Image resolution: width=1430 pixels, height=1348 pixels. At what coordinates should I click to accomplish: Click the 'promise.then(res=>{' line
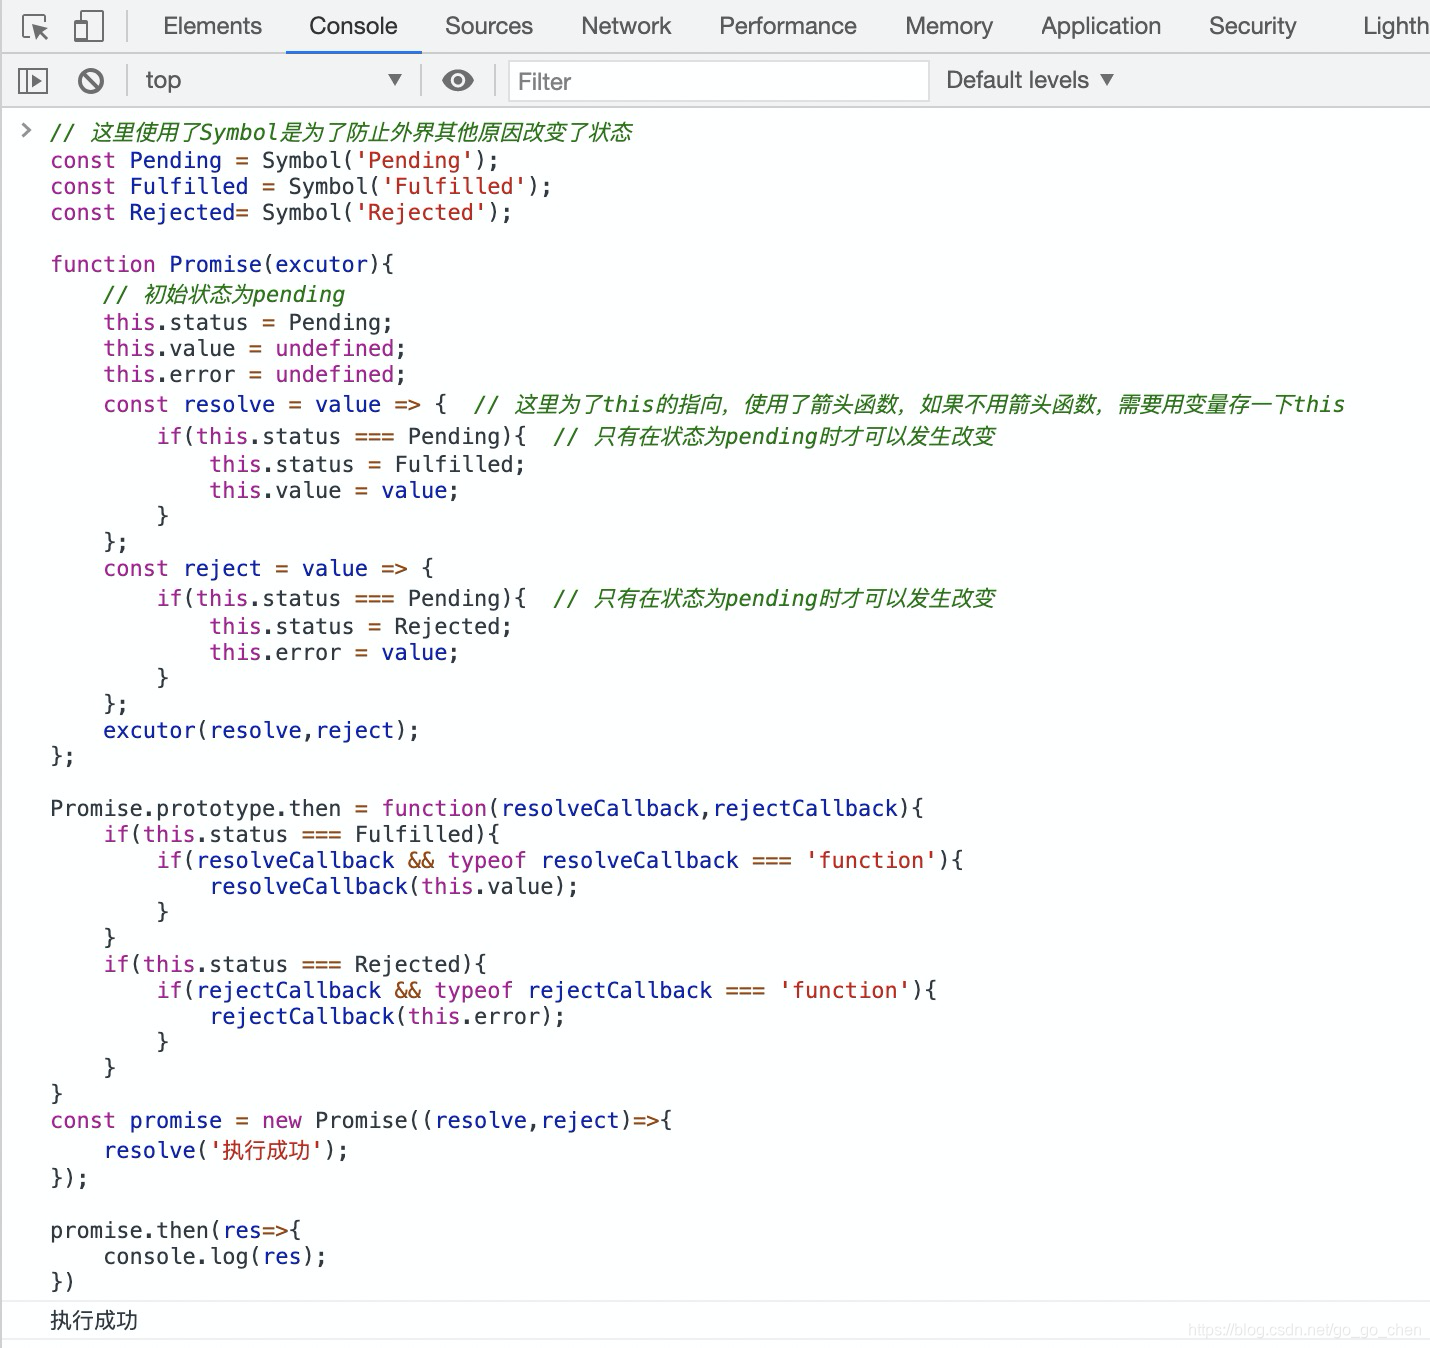click(x=176, y=1230)
